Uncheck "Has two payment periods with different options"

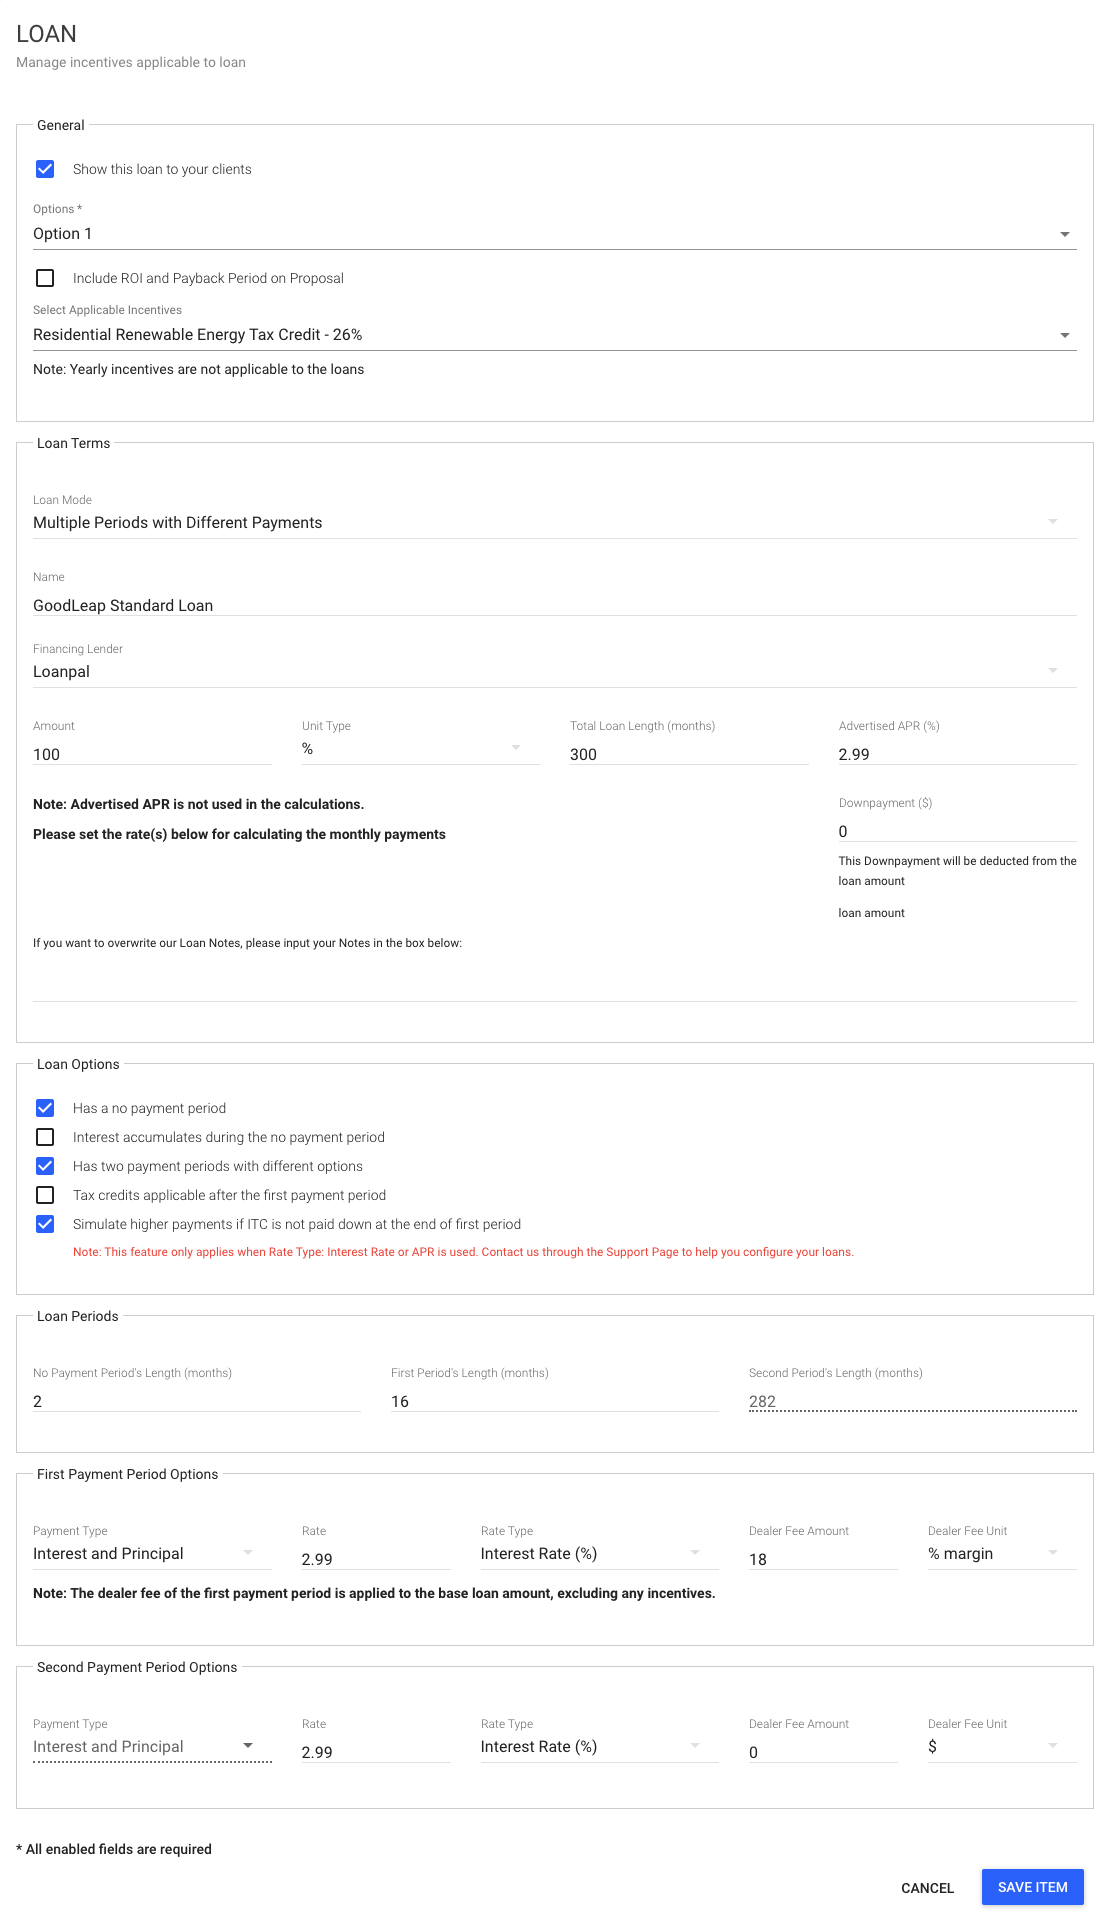(x=45, y=1166)
